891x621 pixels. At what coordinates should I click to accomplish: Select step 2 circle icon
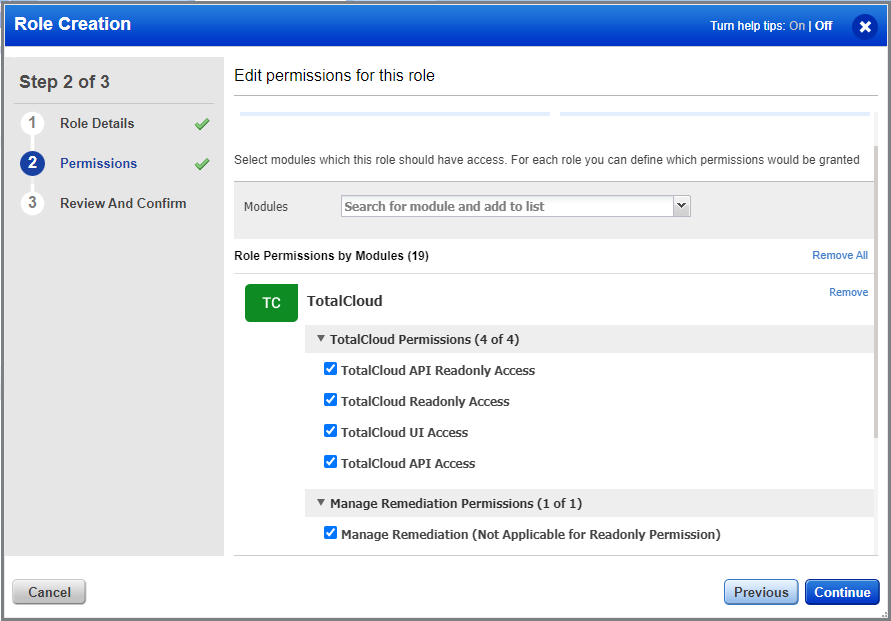(x=32, y=163)
